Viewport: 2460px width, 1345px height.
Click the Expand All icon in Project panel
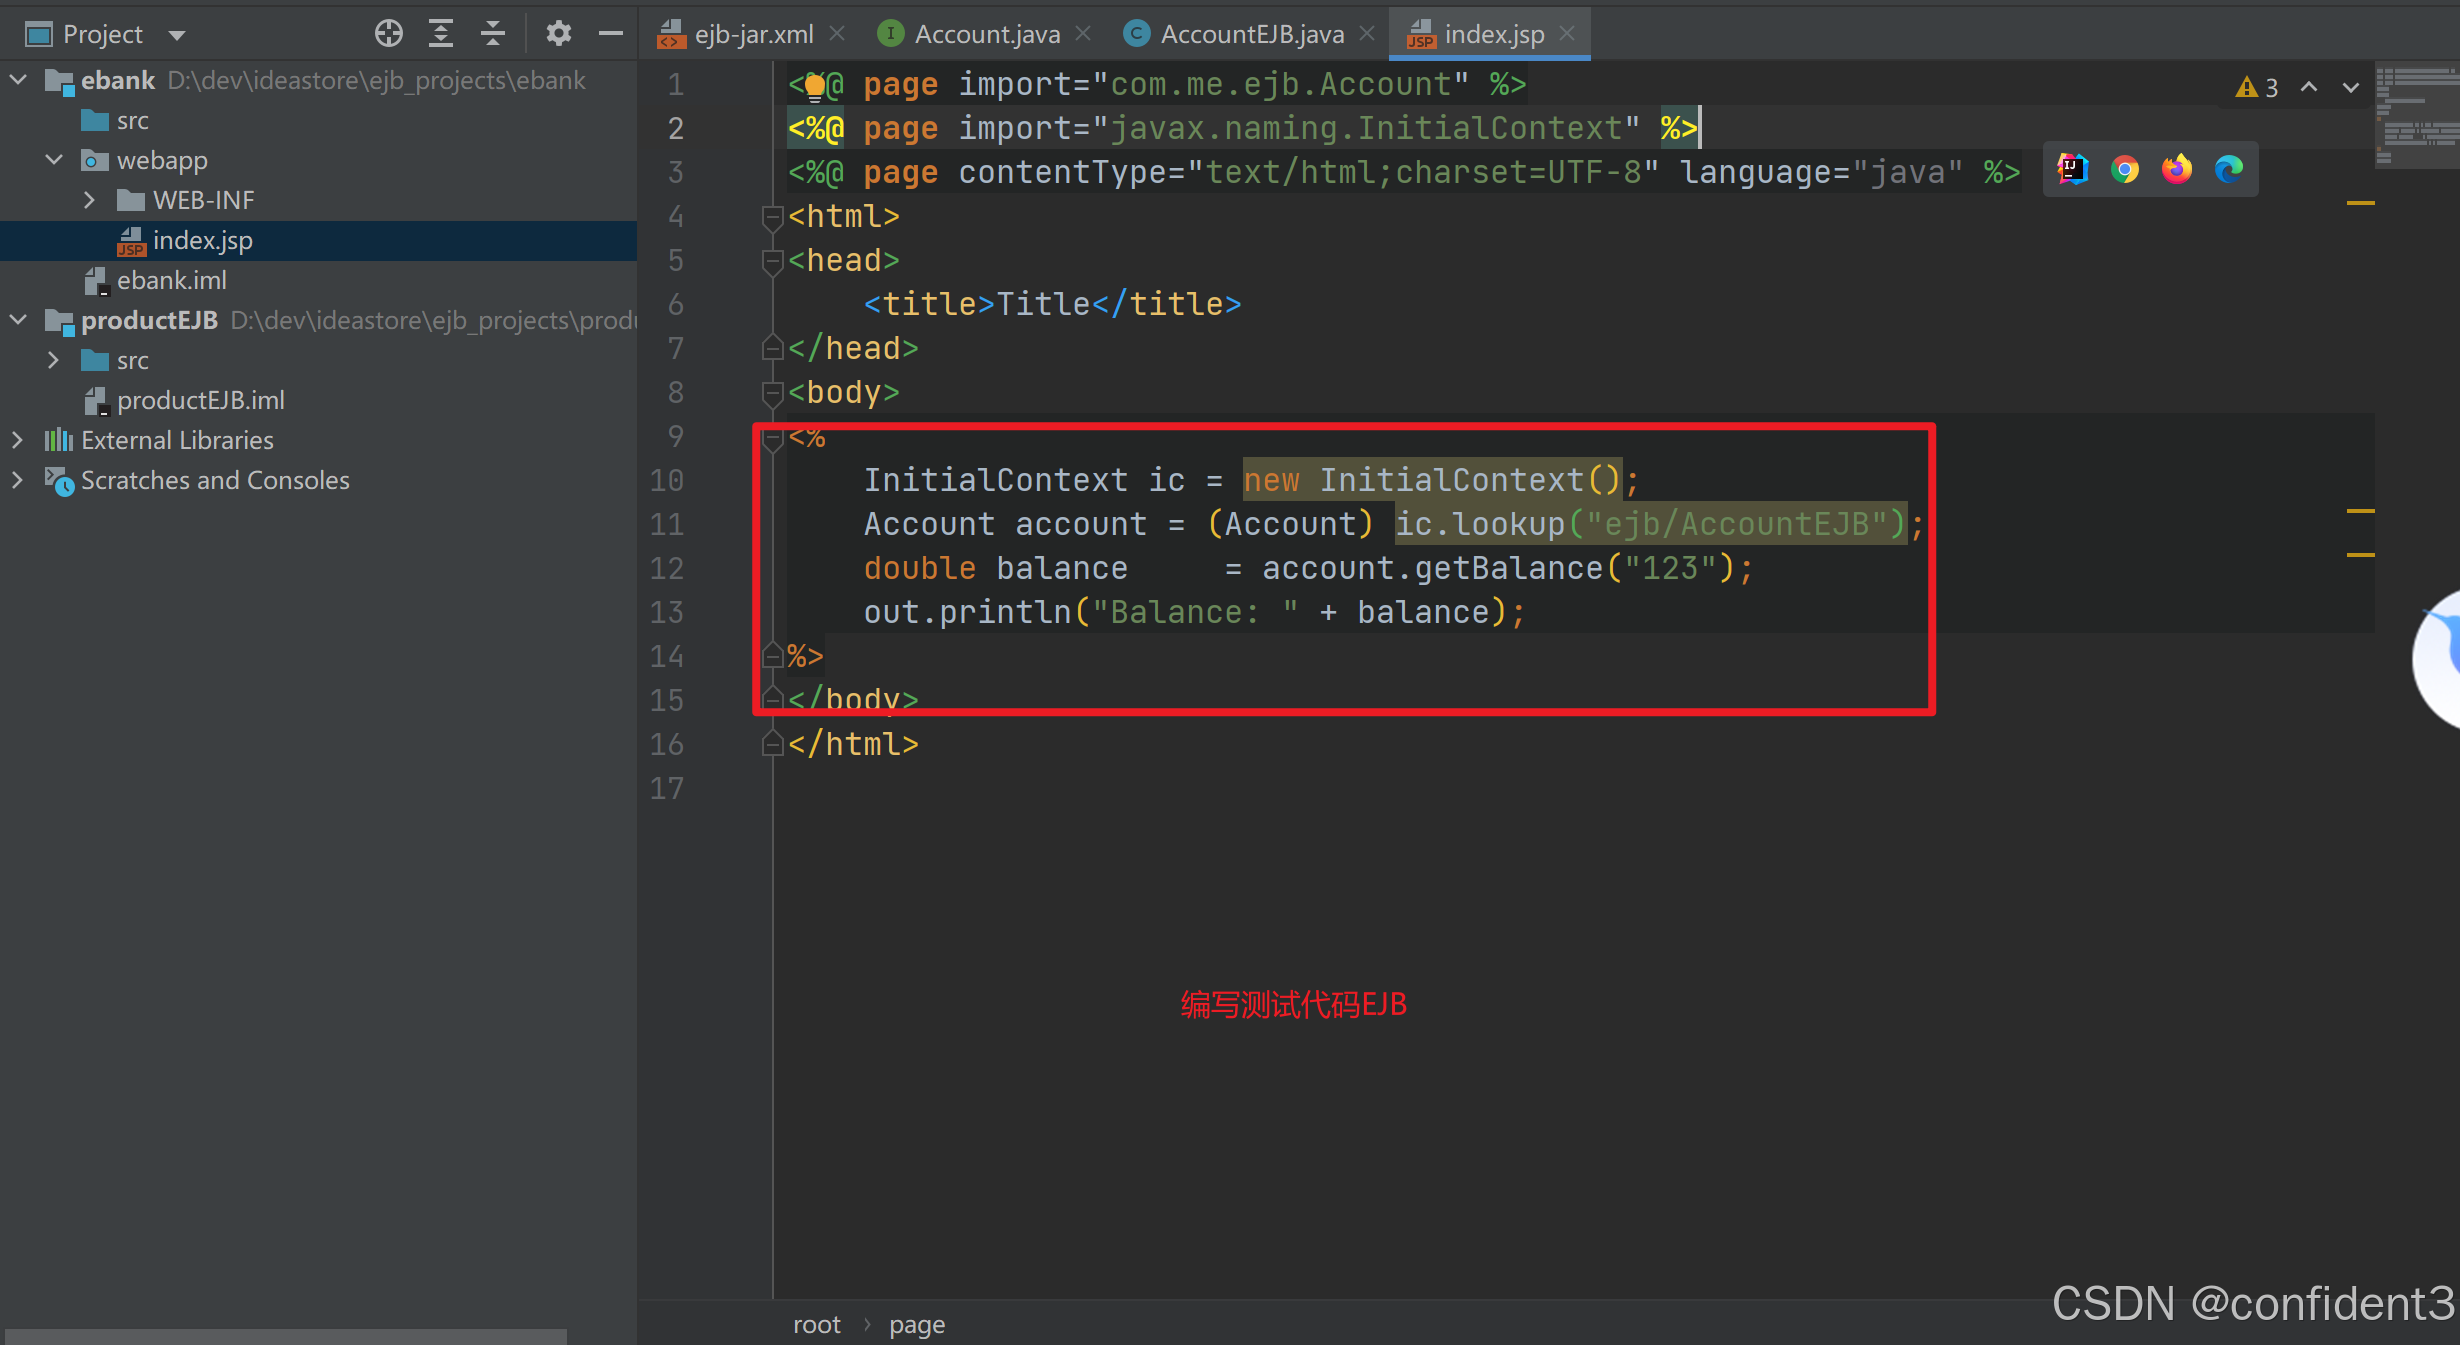click(441, 34)
